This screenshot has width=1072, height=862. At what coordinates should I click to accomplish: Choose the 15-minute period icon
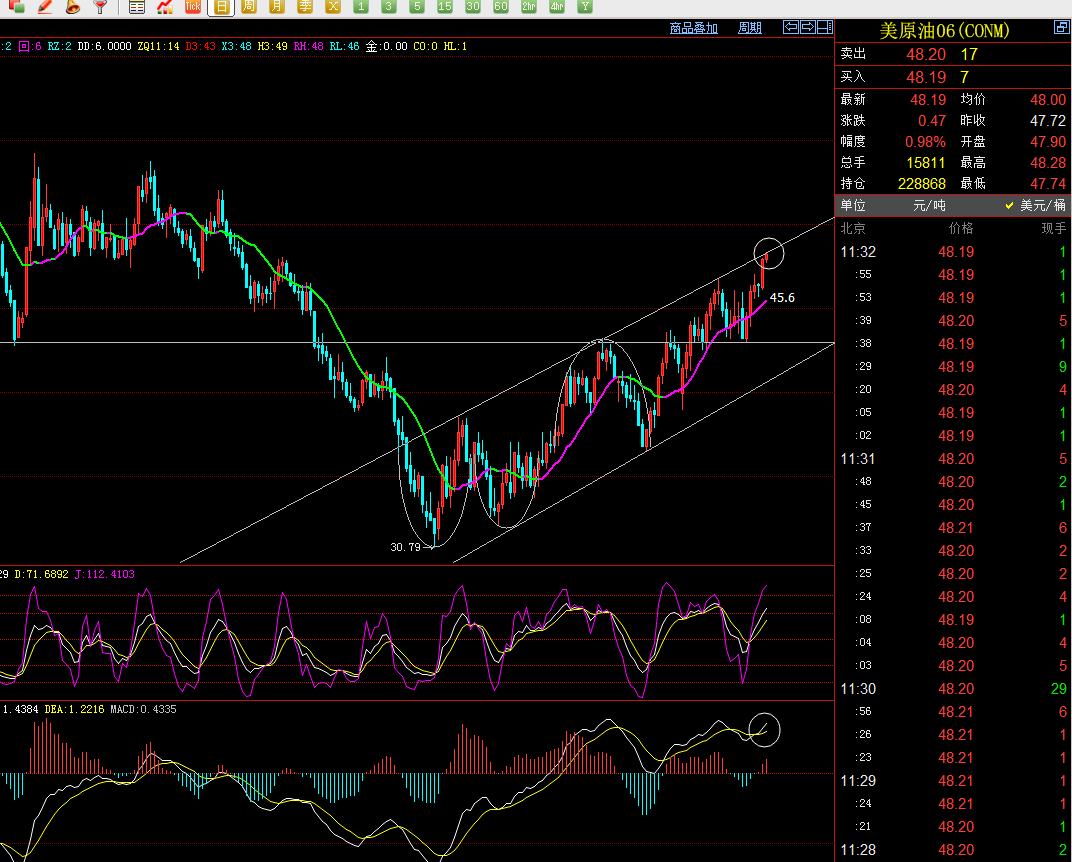click(445, 6)
